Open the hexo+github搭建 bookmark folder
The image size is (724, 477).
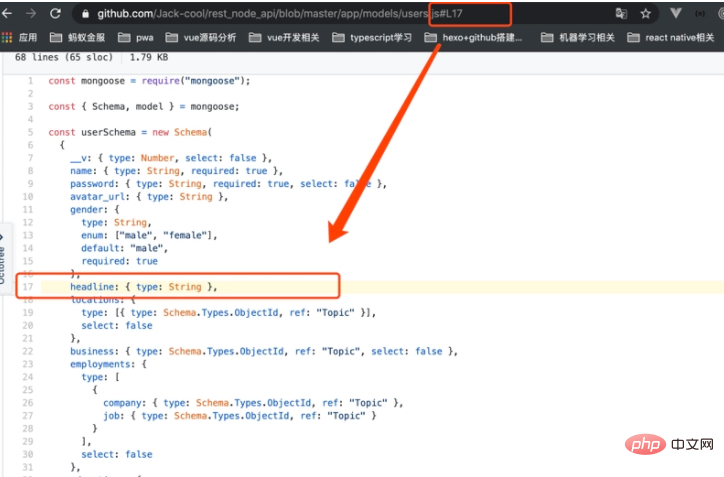click(473, 37)
